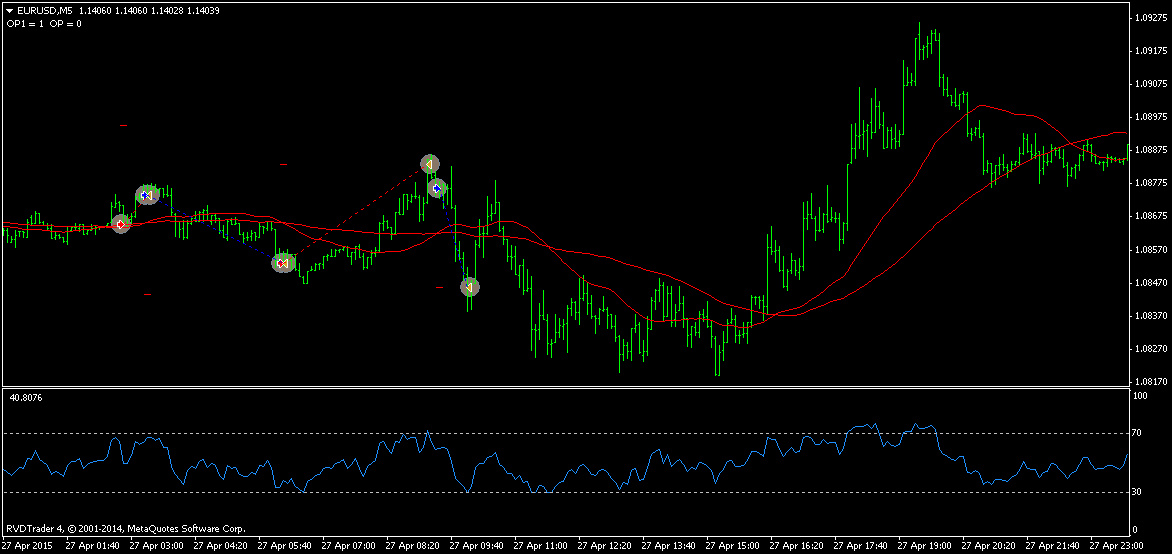Click the '27 Apr 21:40' time label

(1054, 545)
